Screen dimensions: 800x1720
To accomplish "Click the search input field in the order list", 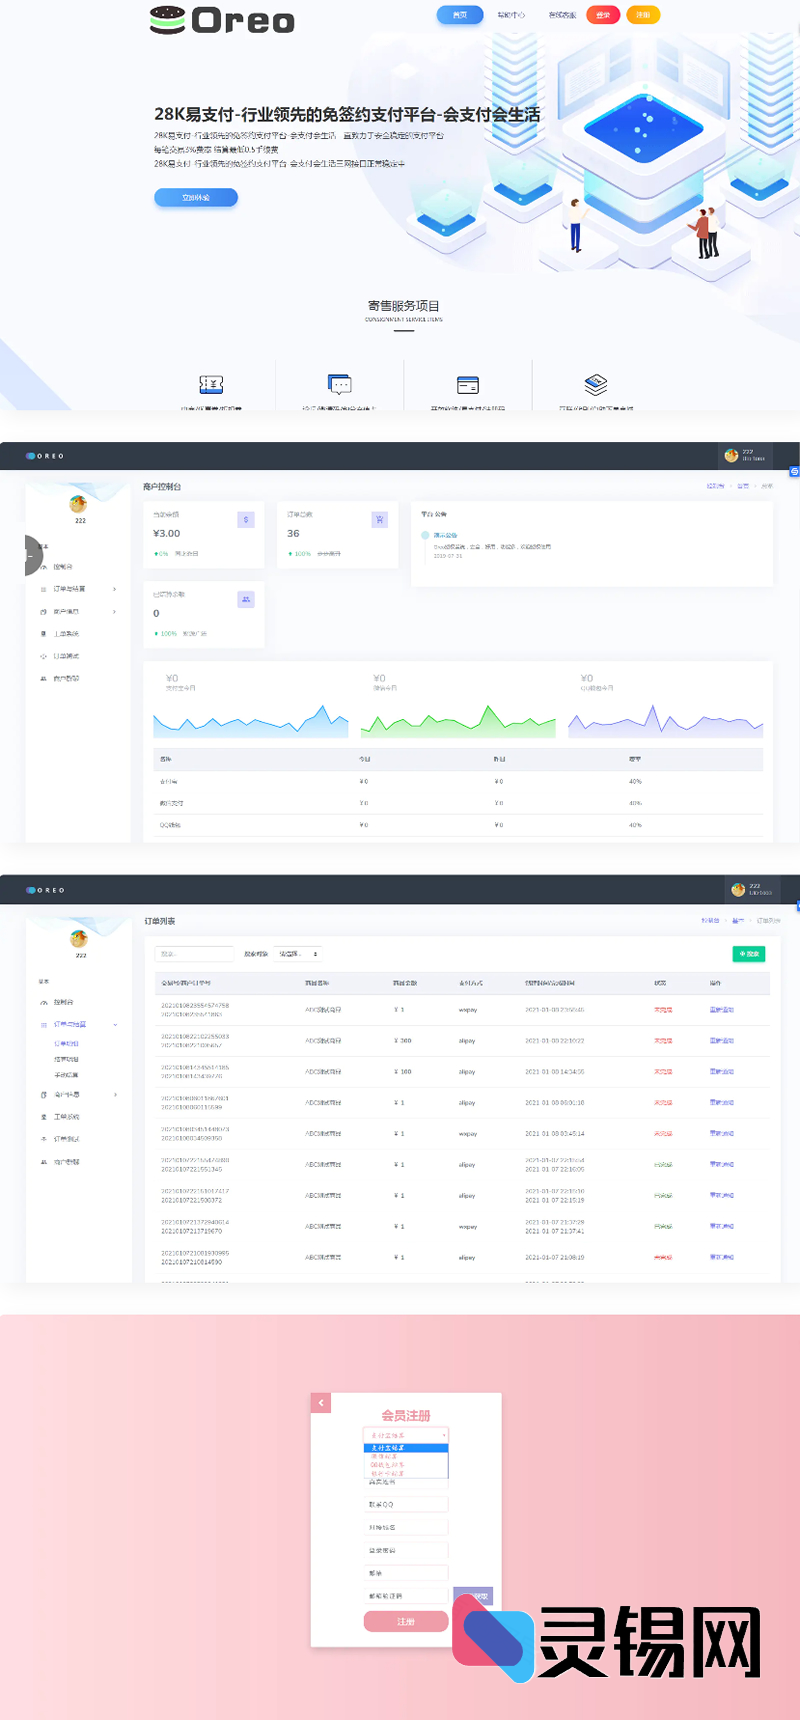I will click(195, 954).
